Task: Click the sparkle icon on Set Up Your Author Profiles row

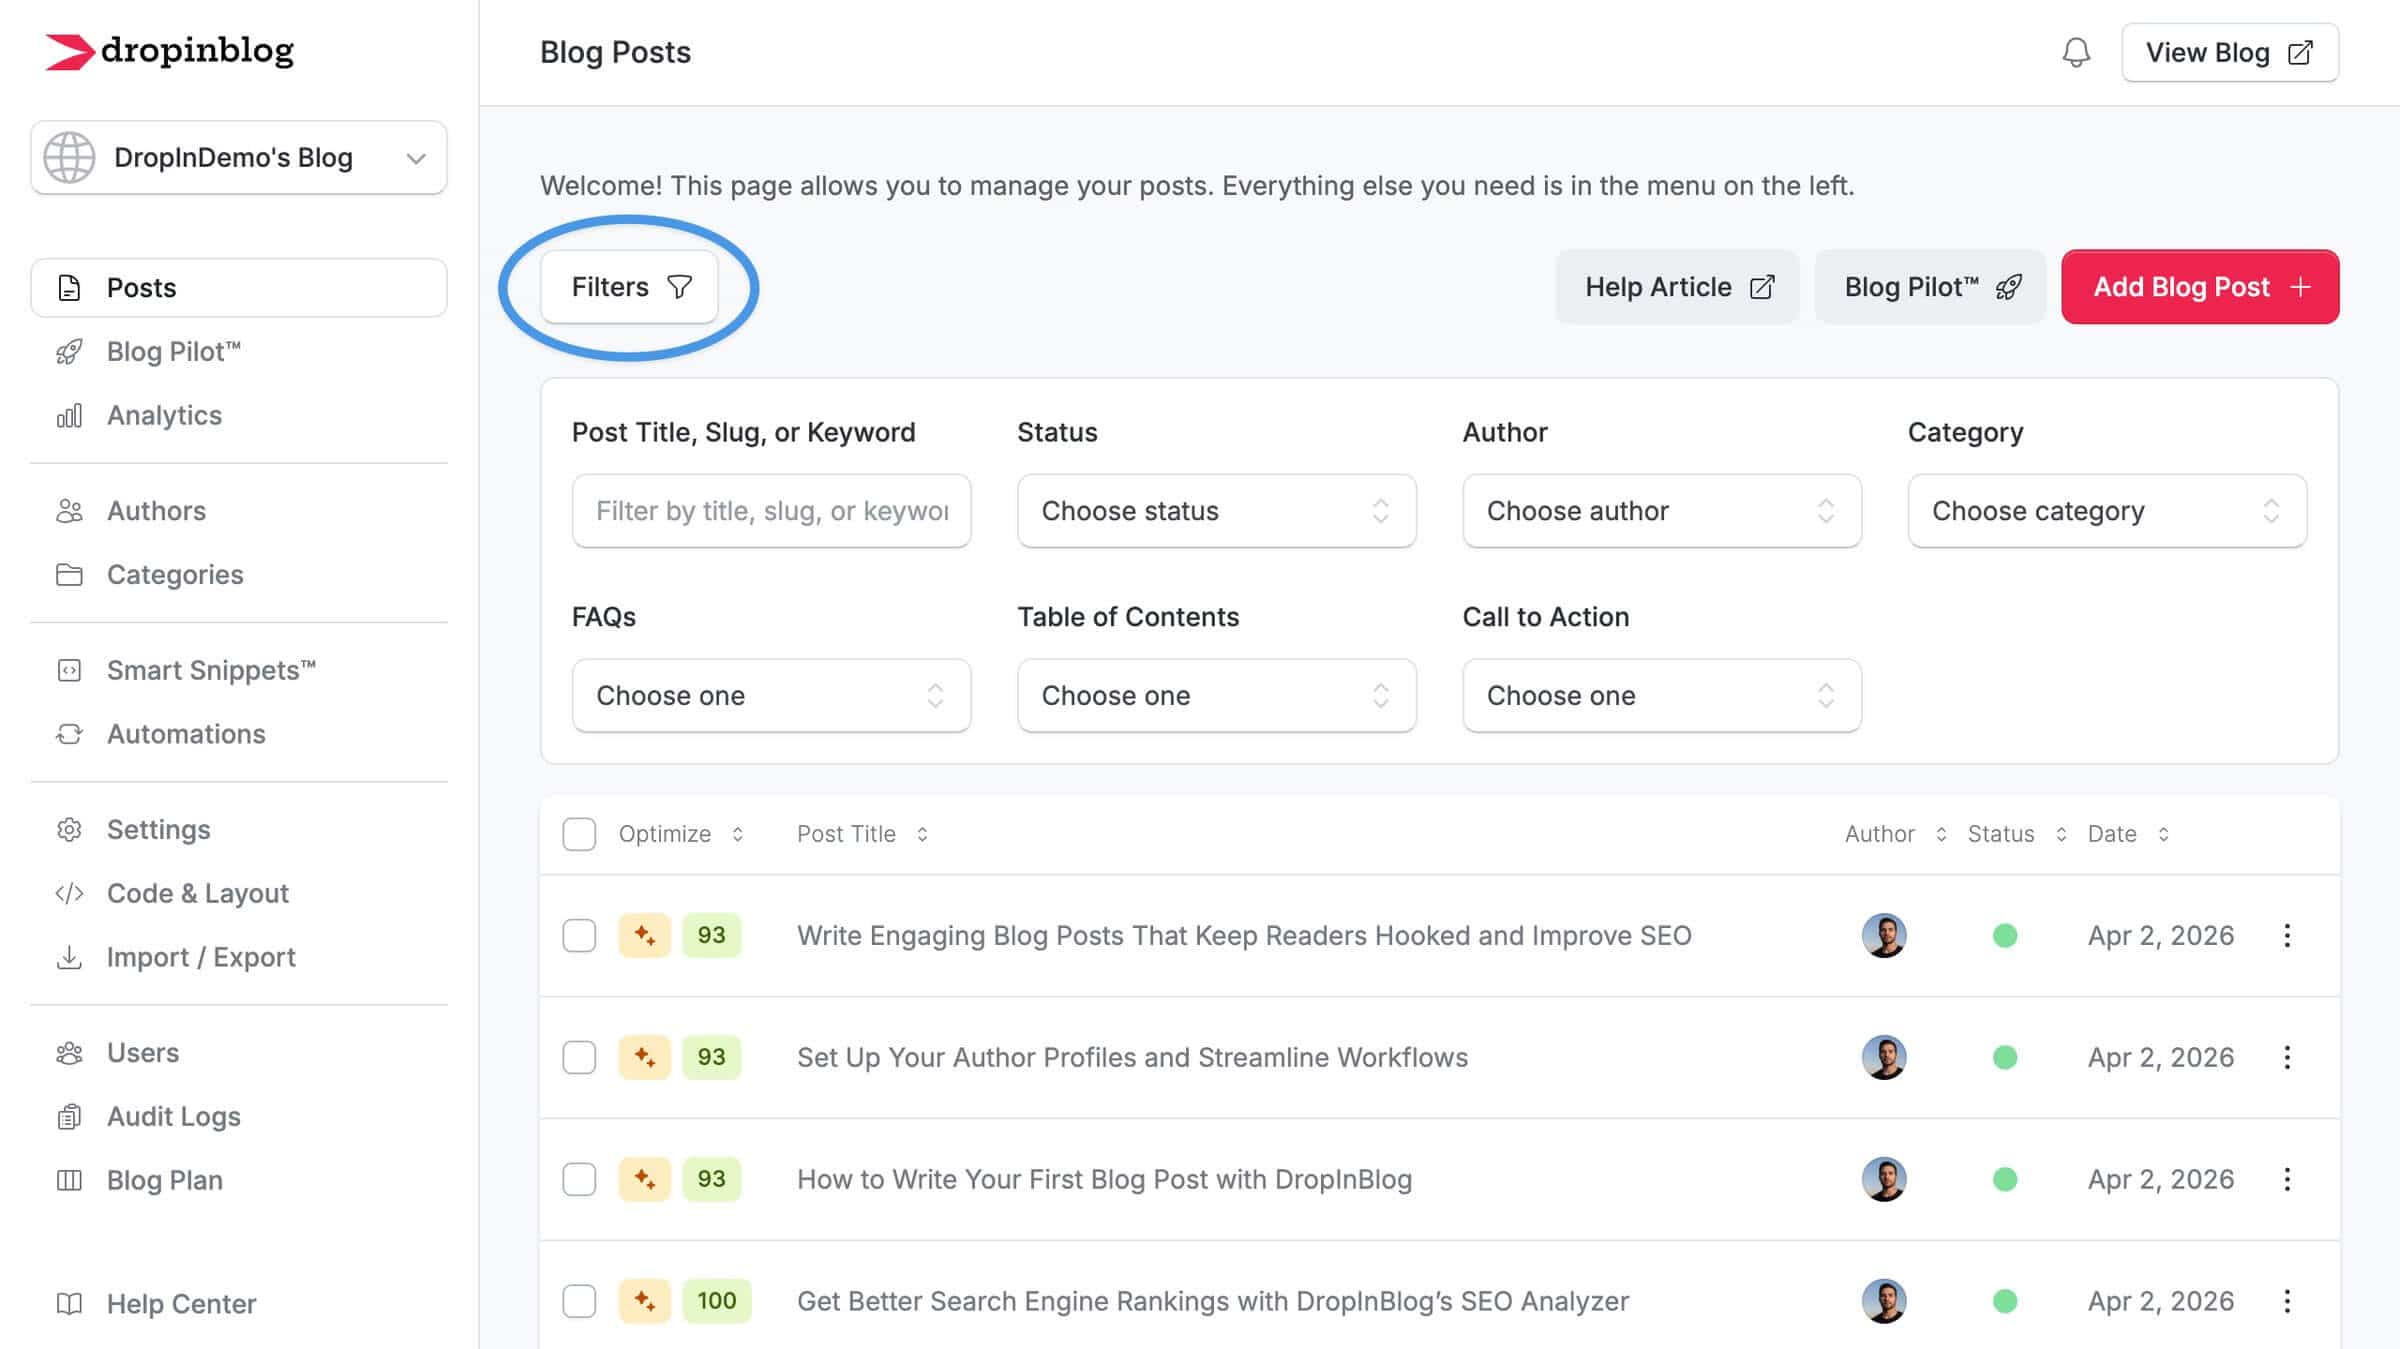Action: (644, 1058)
